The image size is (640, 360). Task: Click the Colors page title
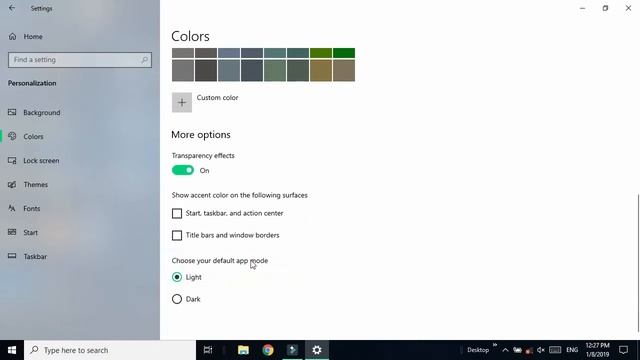point(190,36)
